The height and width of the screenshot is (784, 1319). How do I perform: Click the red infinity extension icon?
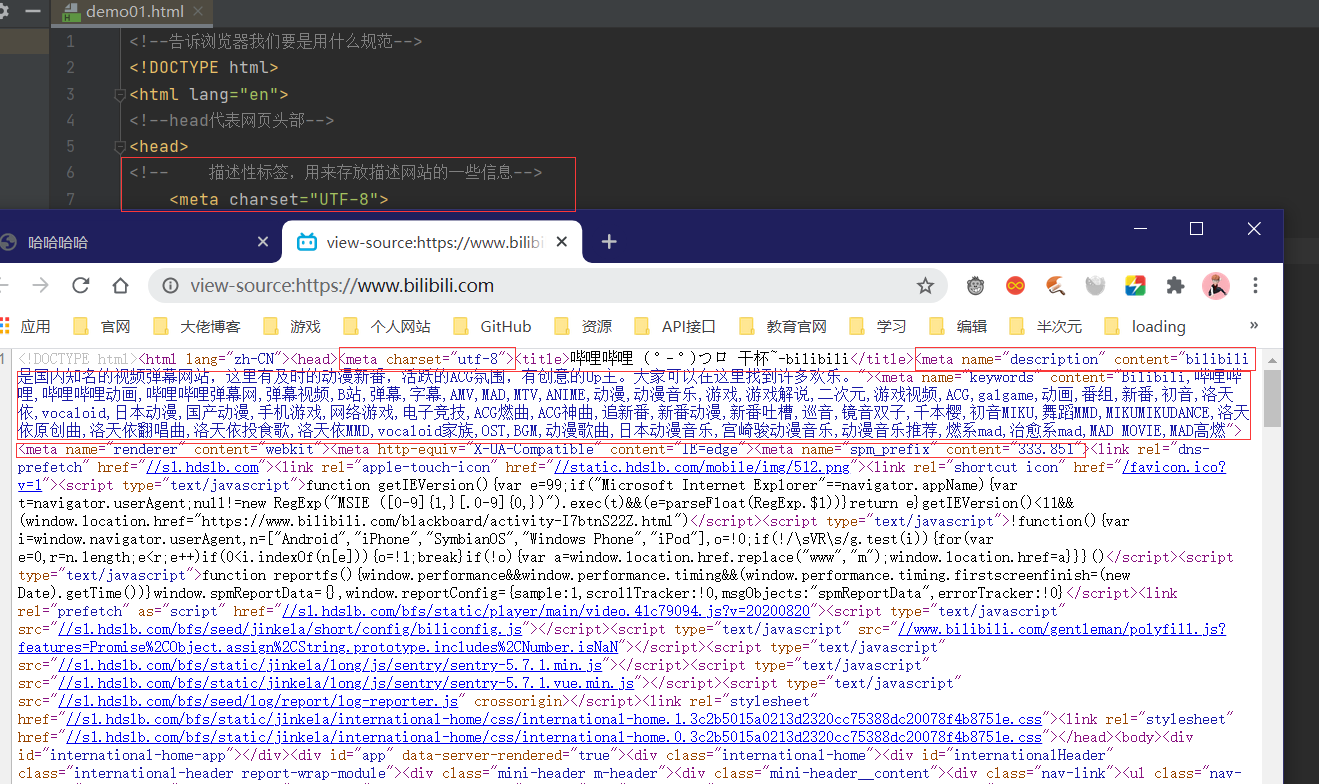pyautogui.click(x=1016, y=286)
